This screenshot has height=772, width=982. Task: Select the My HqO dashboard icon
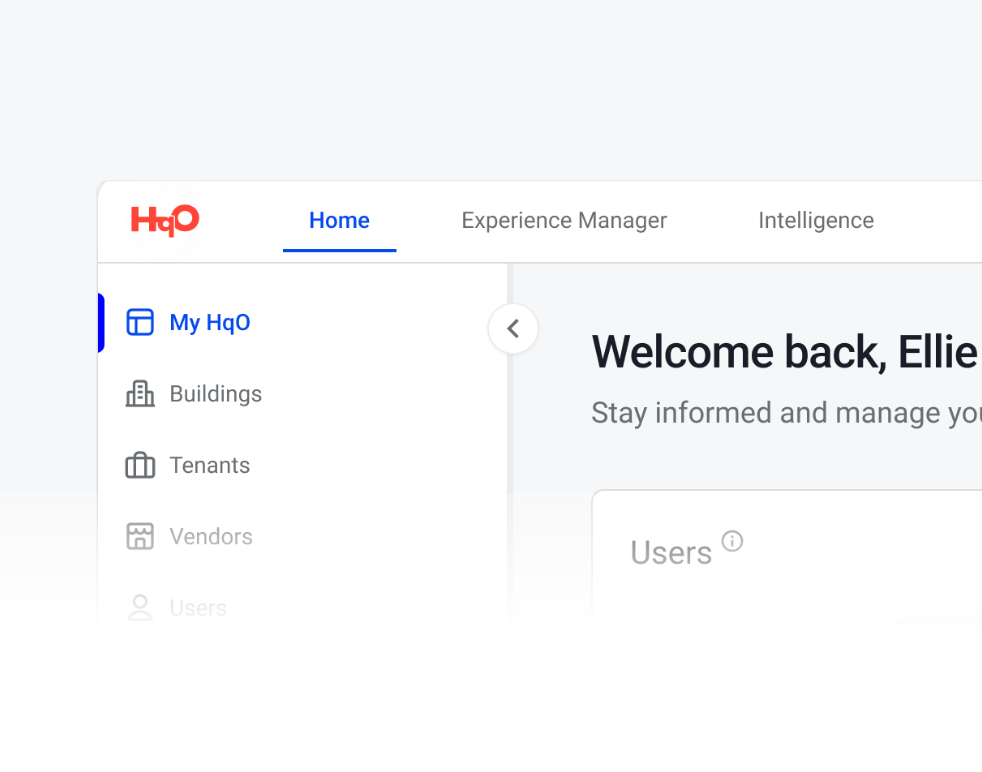pyautogui.click(x=140, y=322)
